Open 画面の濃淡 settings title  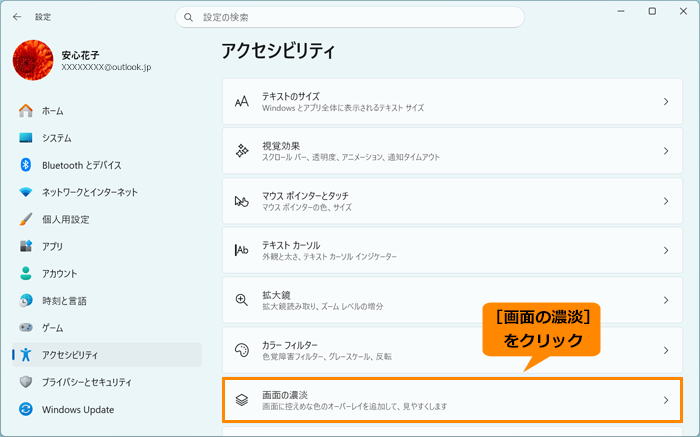[x=285, y=395]
